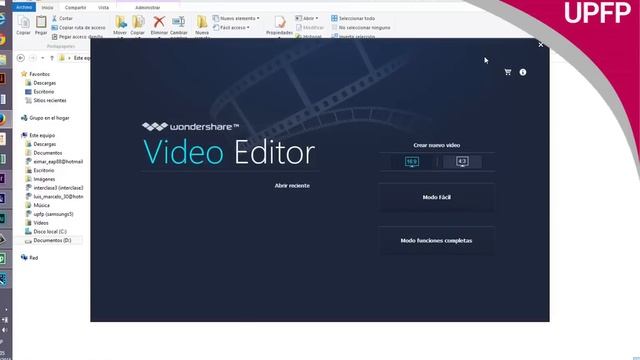Click No seleccionar ninguno
The image size is (640, 360).
click(x=361, y=28)
